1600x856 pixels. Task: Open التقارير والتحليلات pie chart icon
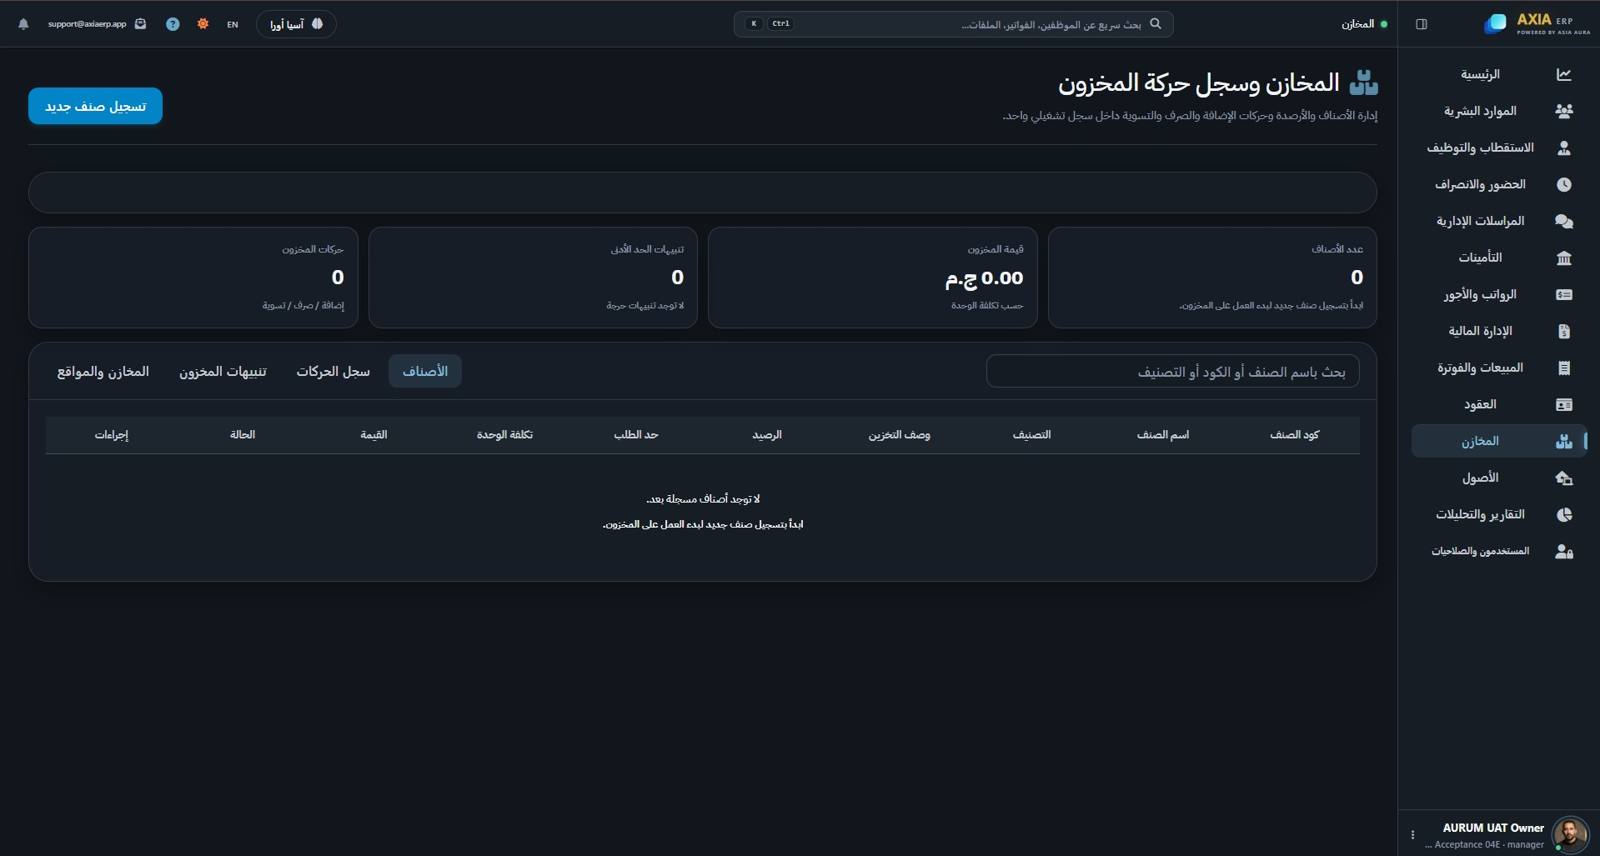pyautogui.click(x=1564, y=514)
